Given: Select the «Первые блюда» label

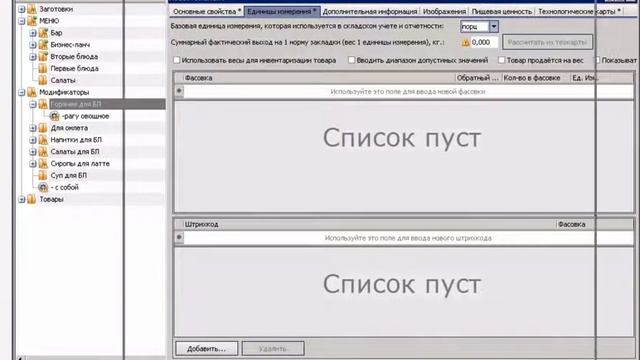Looking at the screenshot, I should 74,68.
